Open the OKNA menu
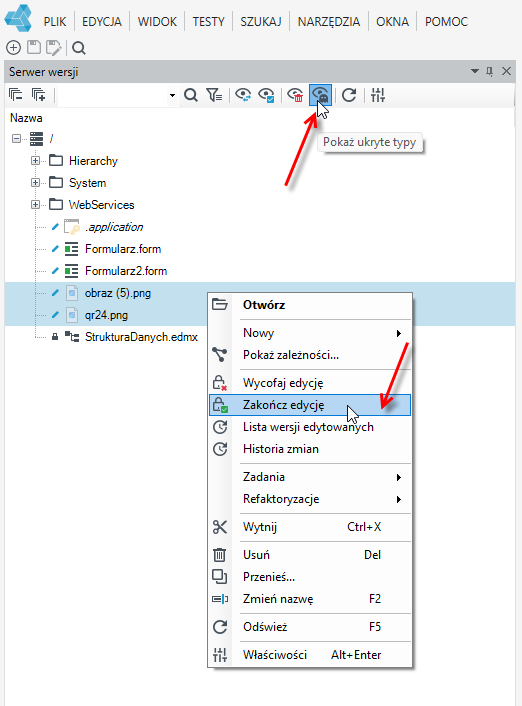522x706 pixels. [392, 22]
